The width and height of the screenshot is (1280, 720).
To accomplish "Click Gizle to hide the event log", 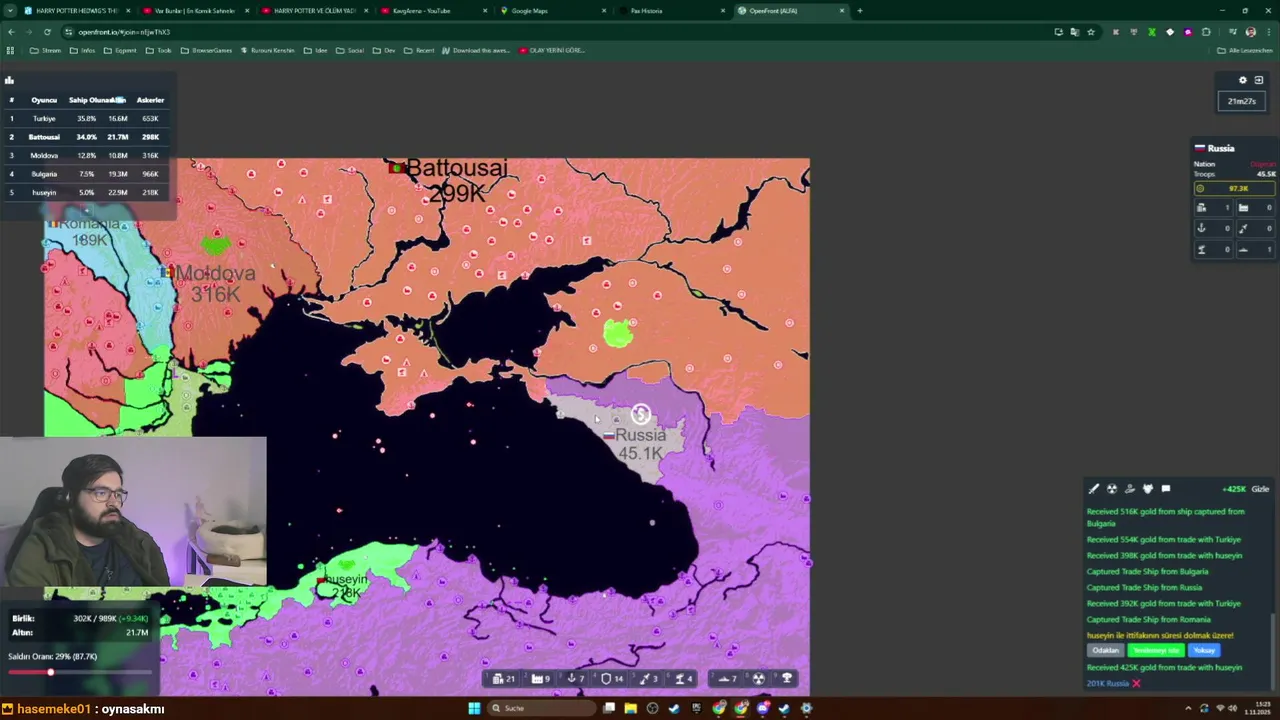I will 1260,489.
